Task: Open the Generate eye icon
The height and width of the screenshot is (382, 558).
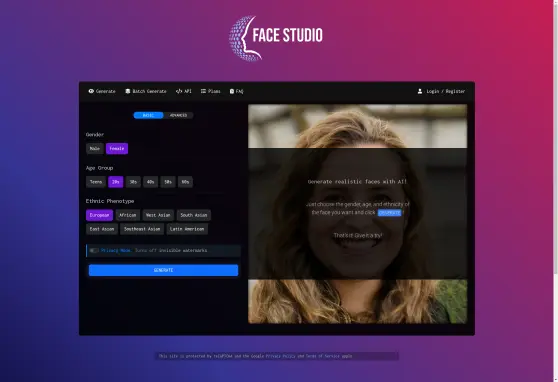Action: pyautogui.click(x=91, y=91)
